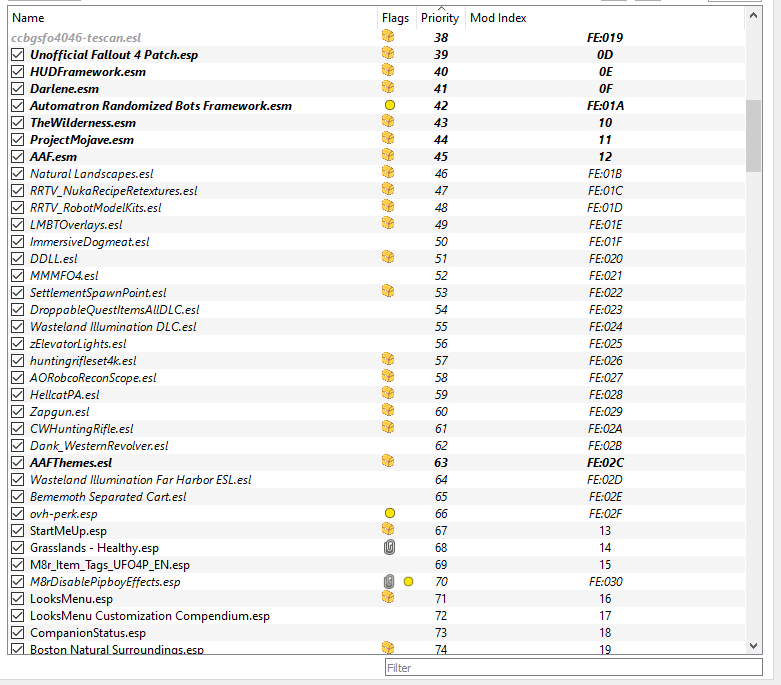Click the archive flag icon for RRTV_RobotModelKits.esl
The image size is (781, 685).
(x=388, y=206)
